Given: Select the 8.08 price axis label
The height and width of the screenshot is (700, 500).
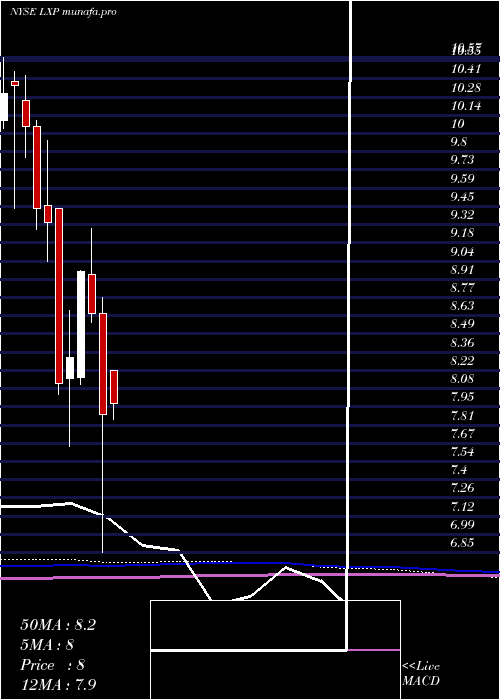Looking at the screenshot, I should pos(462,379).
